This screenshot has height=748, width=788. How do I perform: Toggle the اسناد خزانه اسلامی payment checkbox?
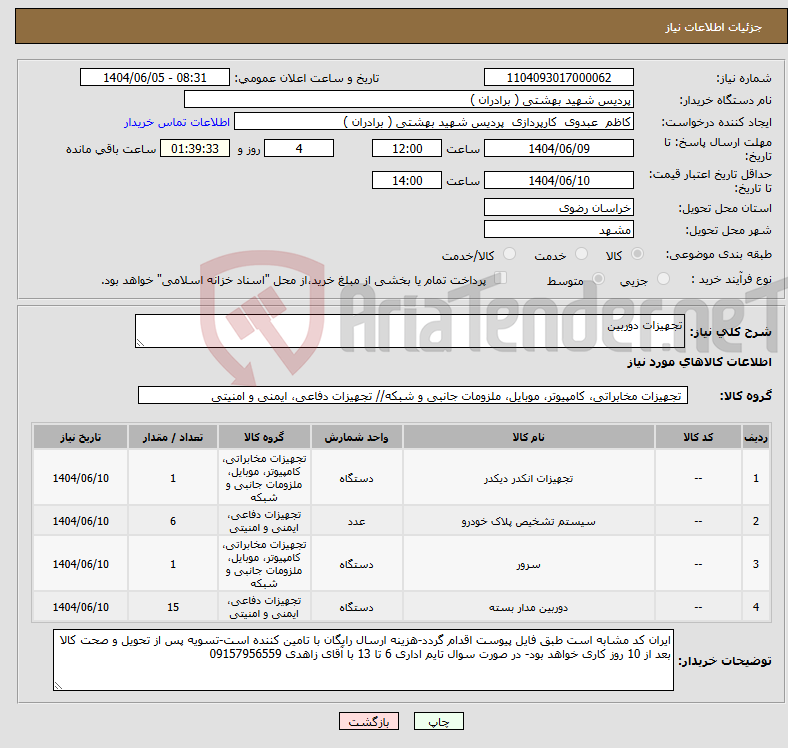(x=501, y=278)
